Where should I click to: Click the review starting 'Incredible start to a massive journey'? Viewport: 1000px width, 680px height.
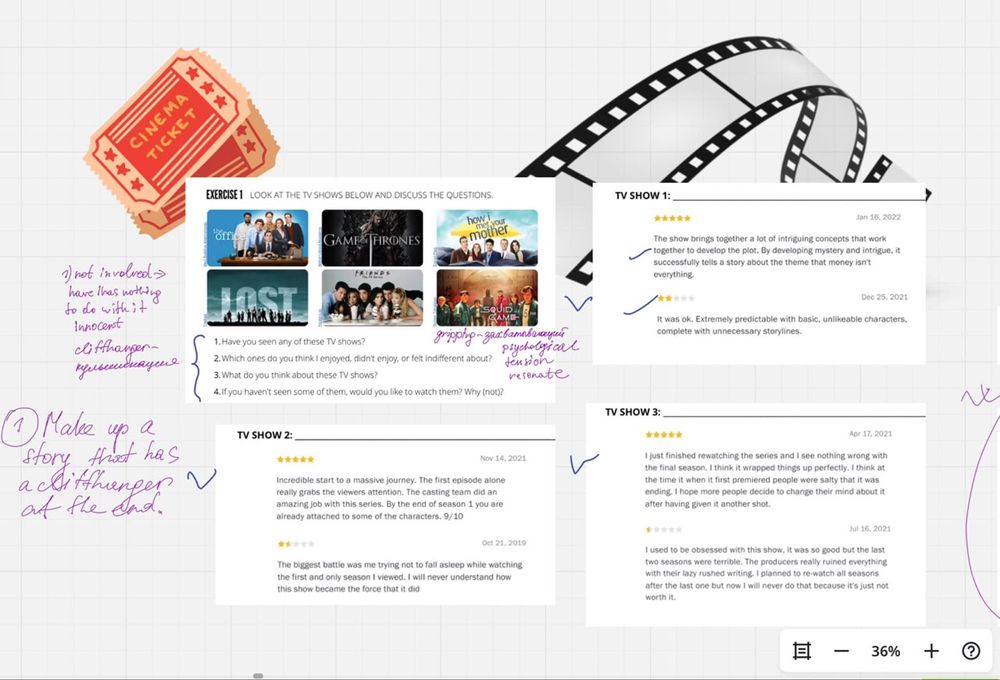point(391,498)
